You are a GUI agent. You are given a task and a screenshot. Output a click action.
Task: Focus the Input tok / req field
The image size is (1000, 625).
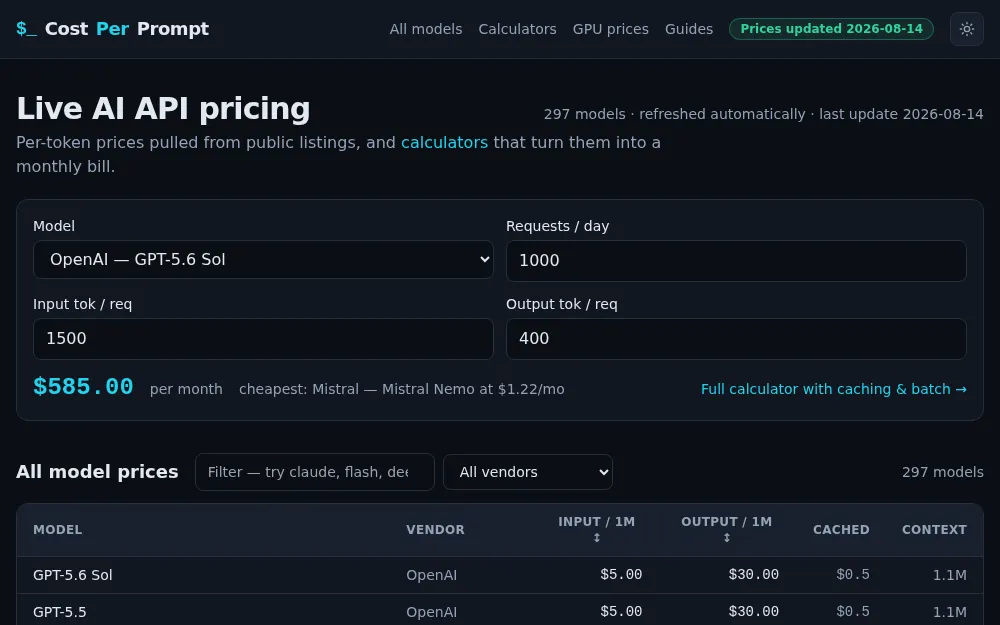pyautogui.click(x=263, y=339)
